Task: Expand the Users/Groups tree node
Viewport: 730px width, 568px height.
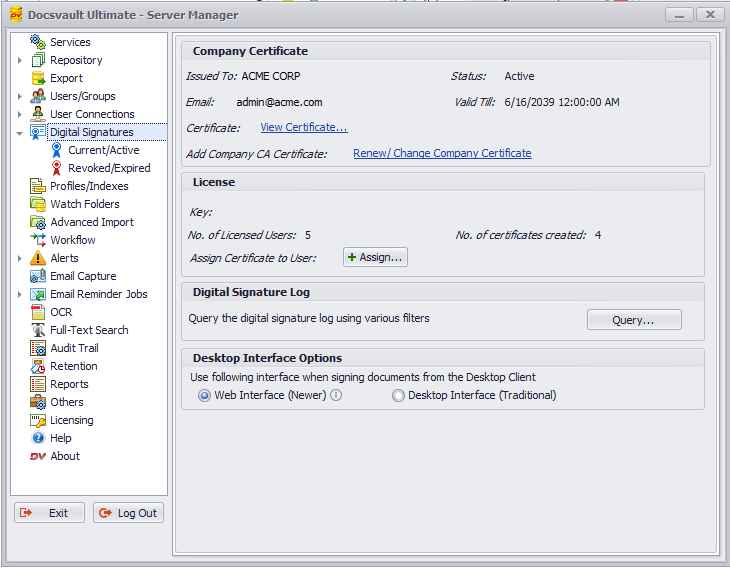Action: 20,96
